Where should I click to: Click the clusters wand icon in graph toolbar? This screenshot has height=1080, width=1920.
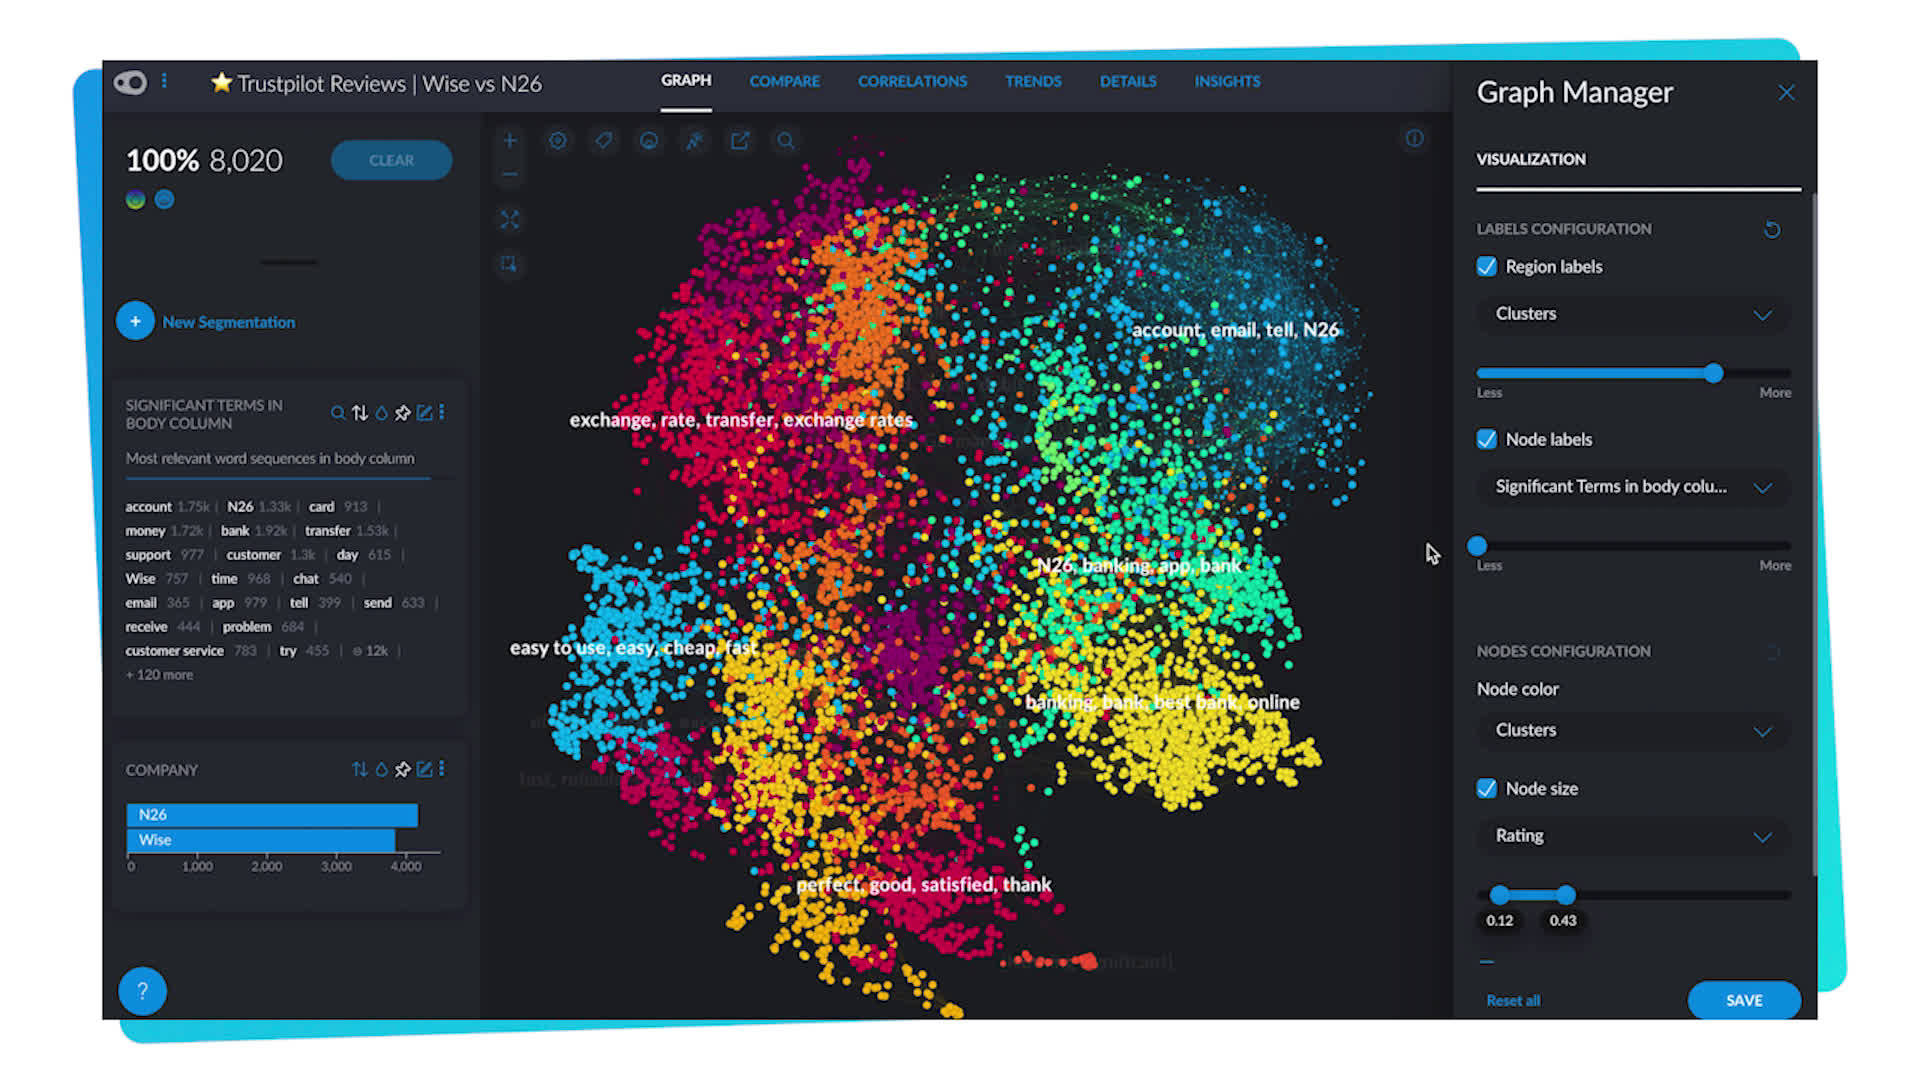click(x=694, y=141)
